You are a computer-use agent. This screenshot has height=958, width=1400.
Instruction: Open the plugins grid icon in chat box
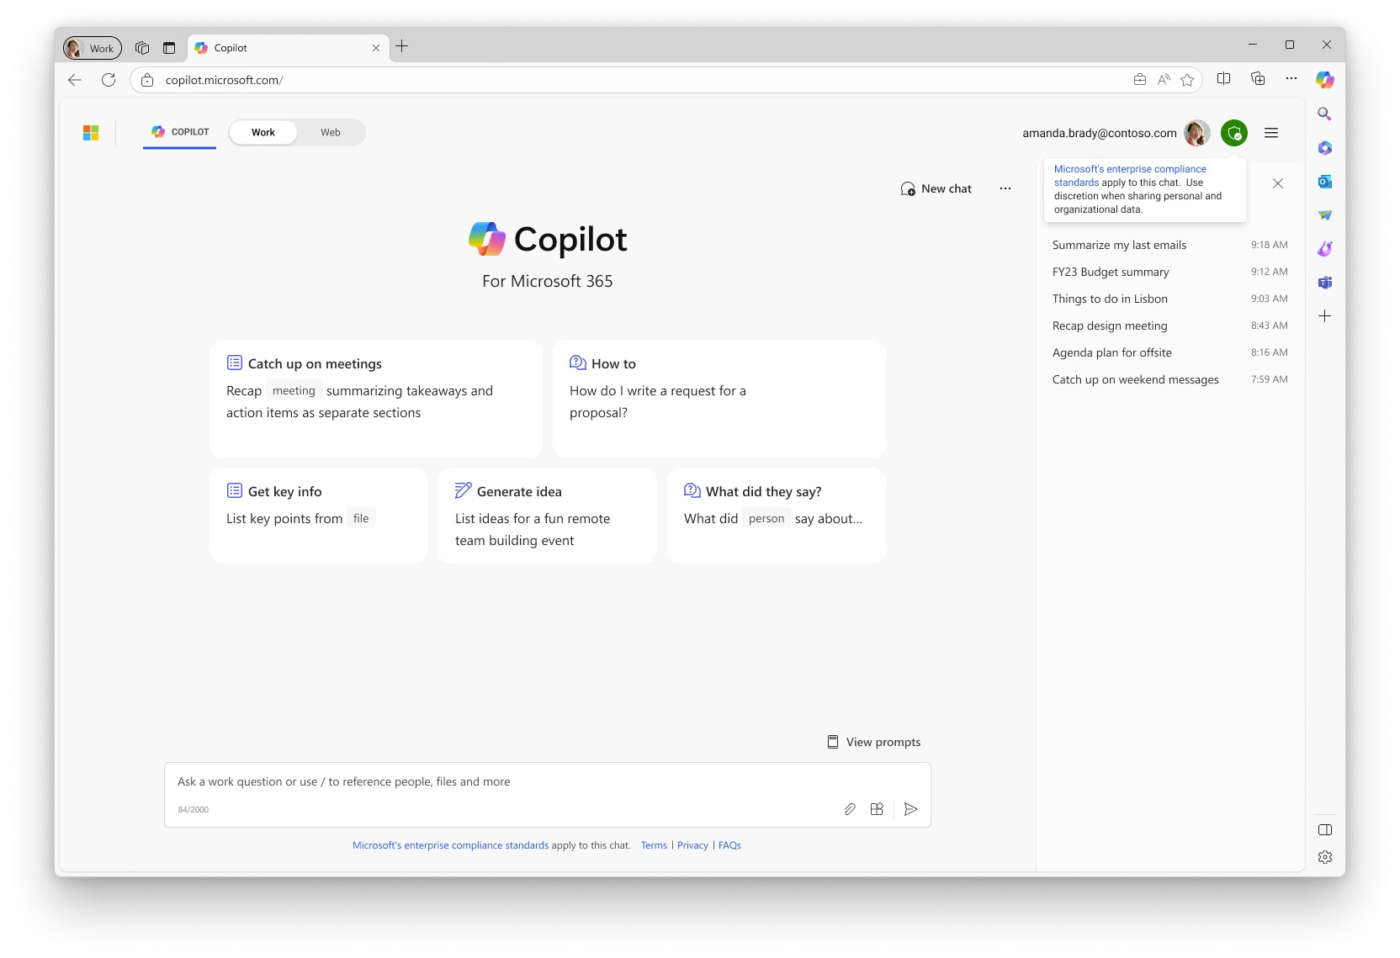[x=877, y=809]
